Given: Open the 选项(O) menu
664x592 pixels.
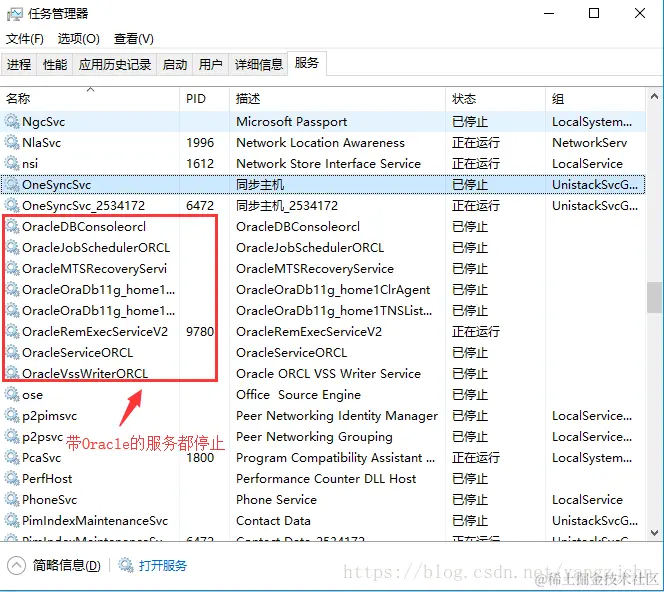Looking at the screenshot, I should [78, 39].
